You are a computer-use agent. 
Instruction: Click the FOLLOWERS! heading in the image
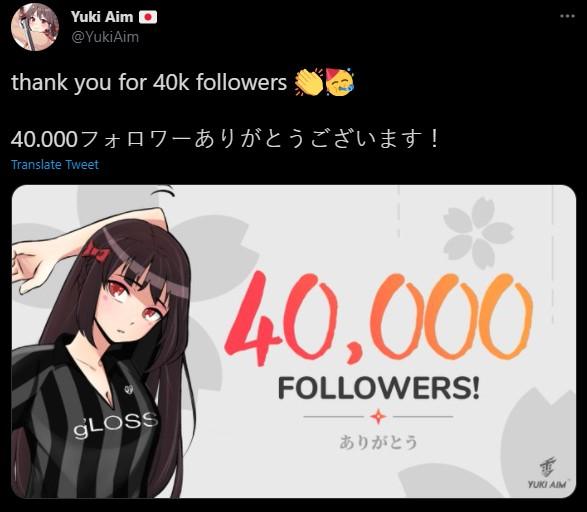[378, 388]
